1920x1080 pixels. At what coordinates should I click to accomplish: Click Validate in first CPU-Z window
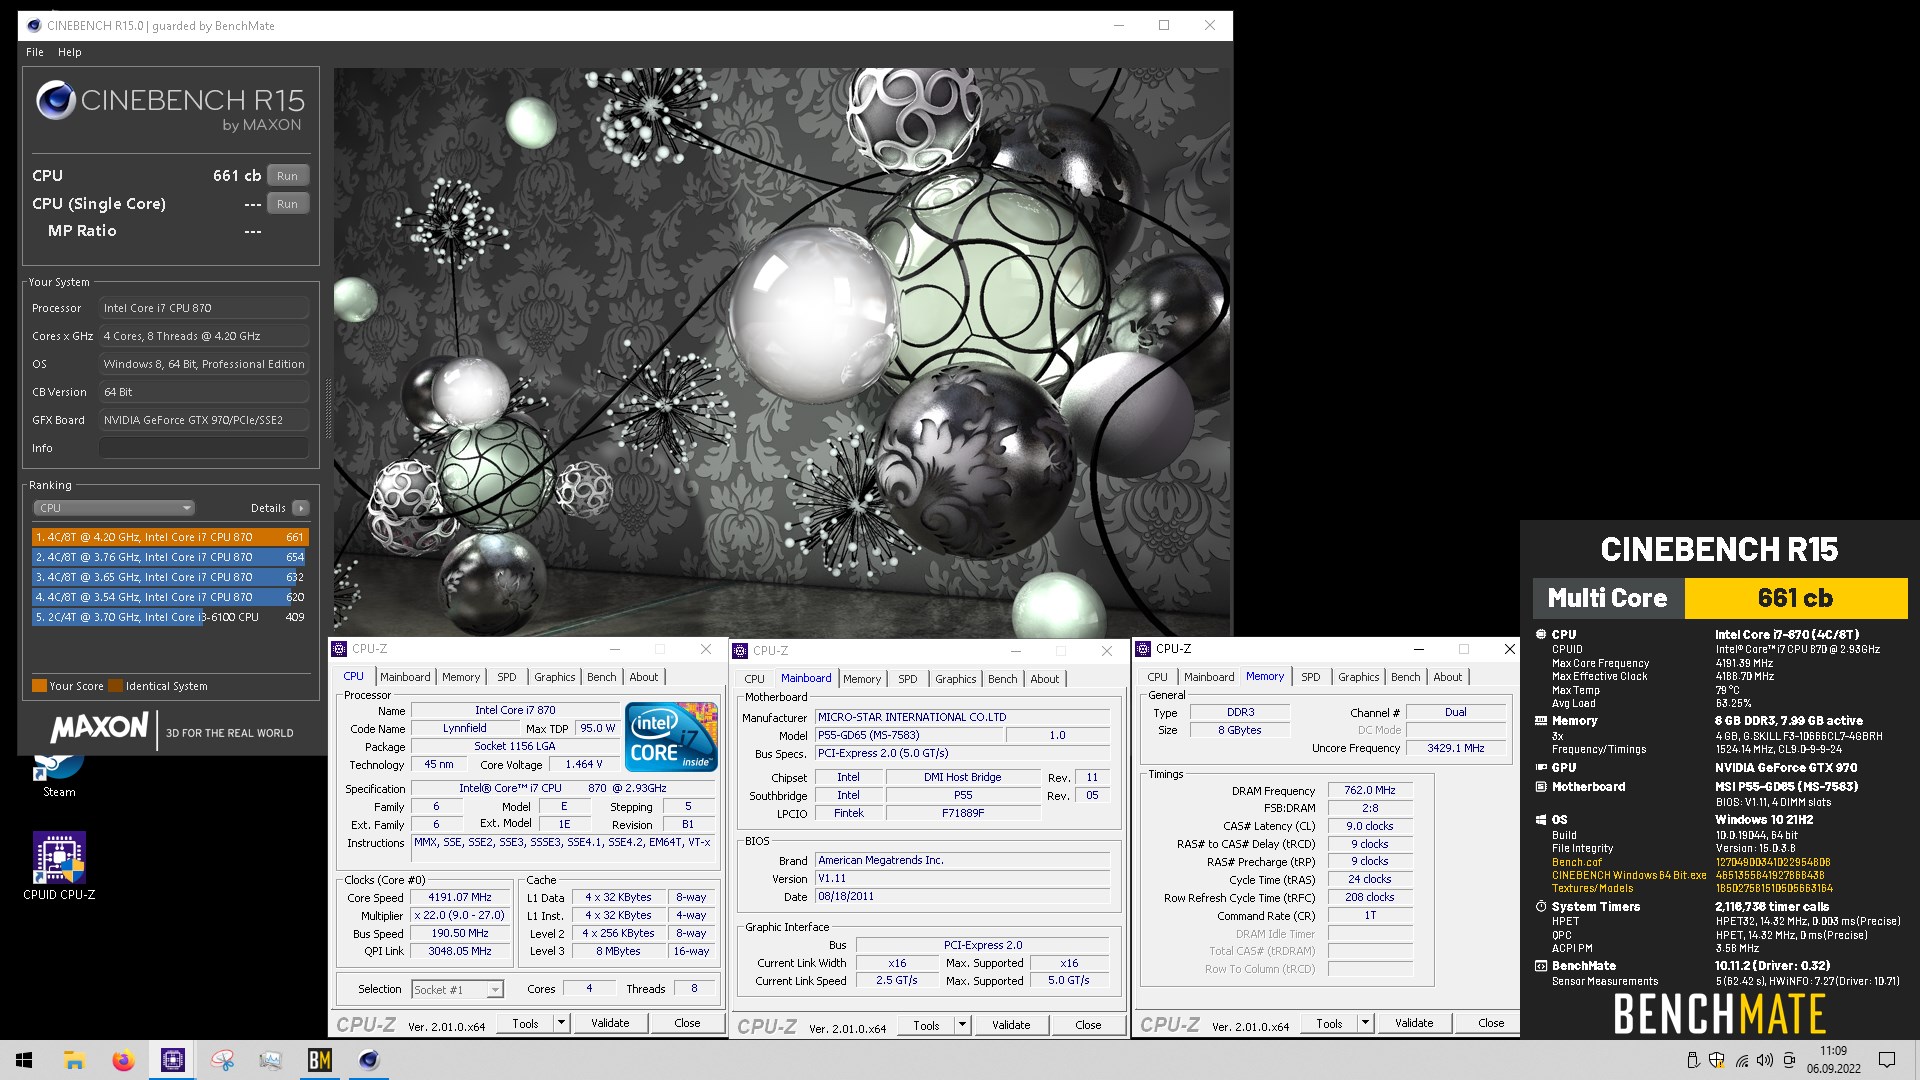(x=610, y=1023)
